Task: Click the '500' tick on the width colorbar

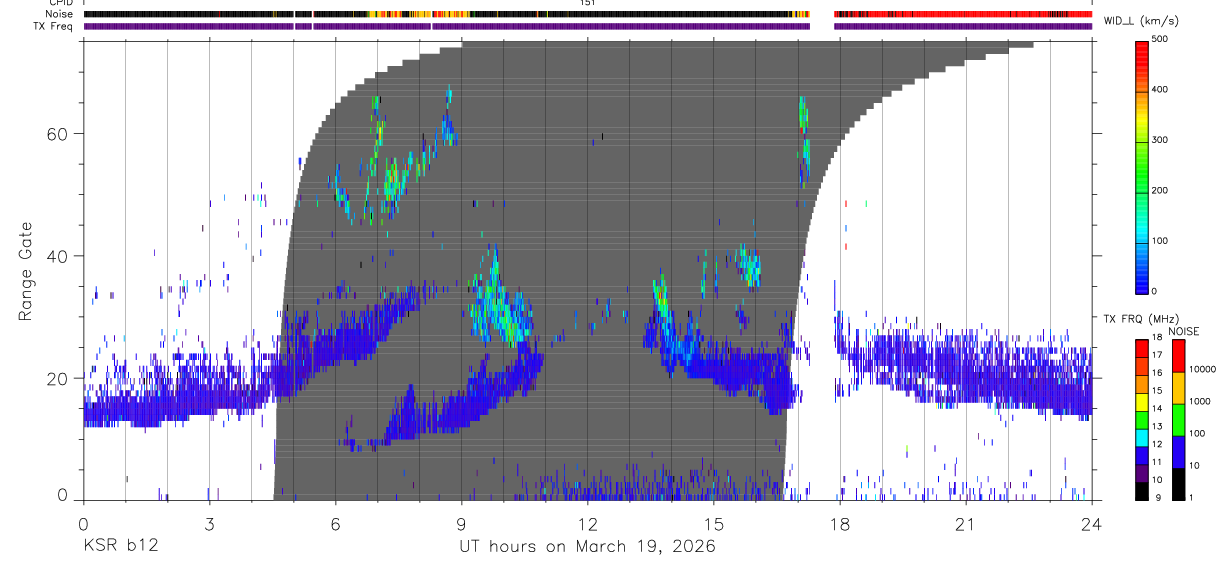Action: (x=1161, y=39)
